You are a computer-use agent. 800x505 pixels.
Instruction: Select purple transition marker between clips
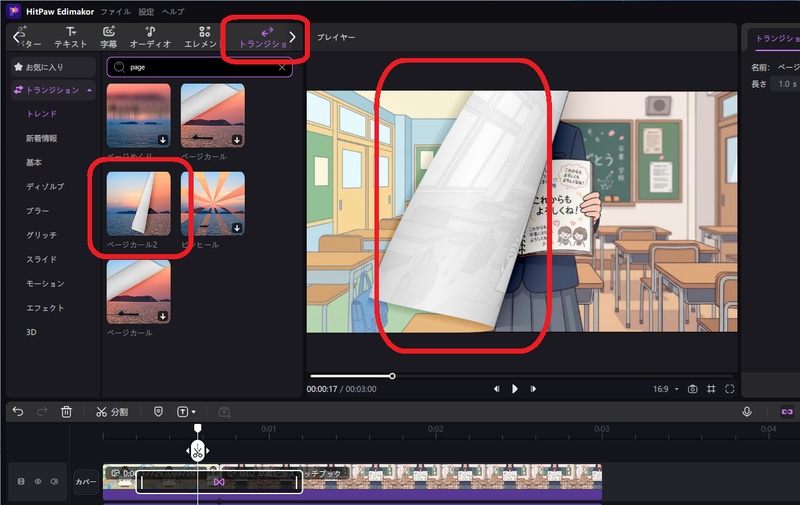pyautogui.click(x=219, y=482)
